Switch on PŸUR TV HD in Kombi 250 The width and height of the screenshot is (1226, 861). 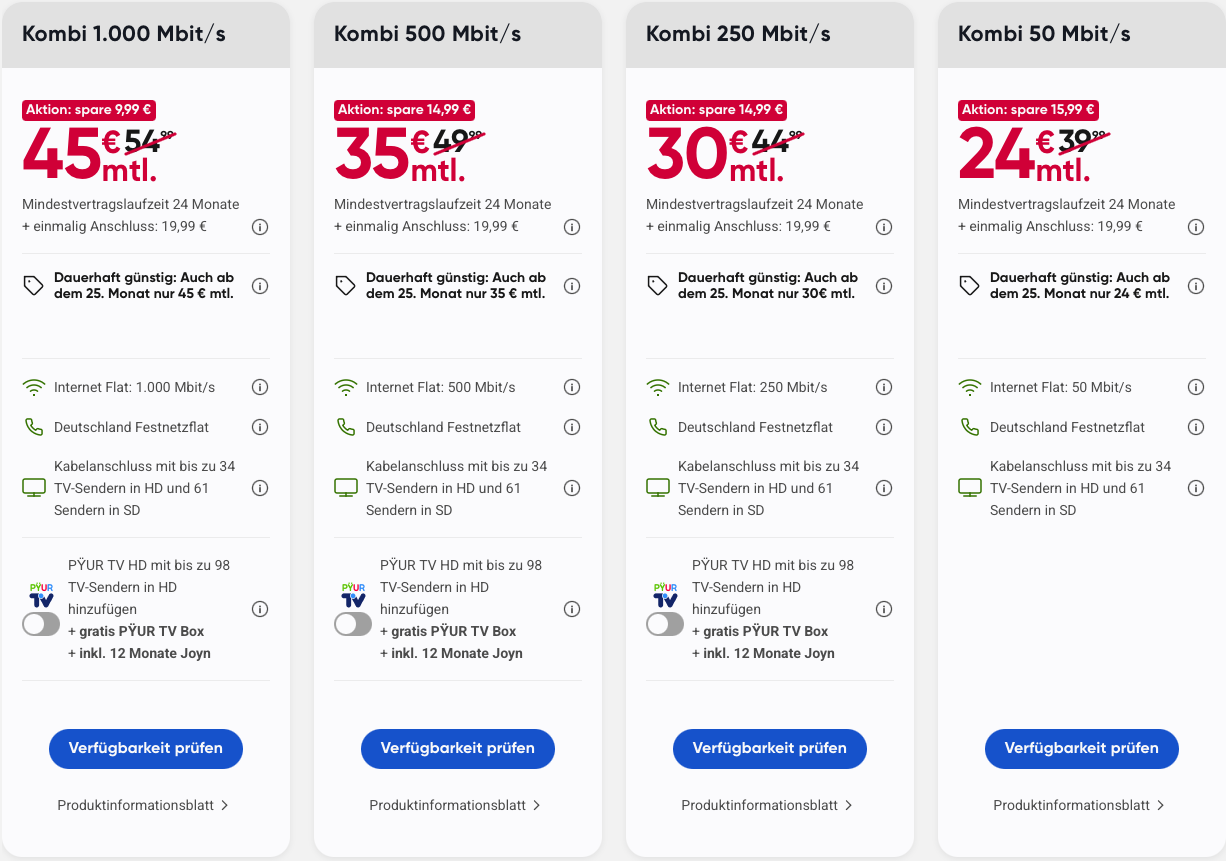tap(665, 624)
